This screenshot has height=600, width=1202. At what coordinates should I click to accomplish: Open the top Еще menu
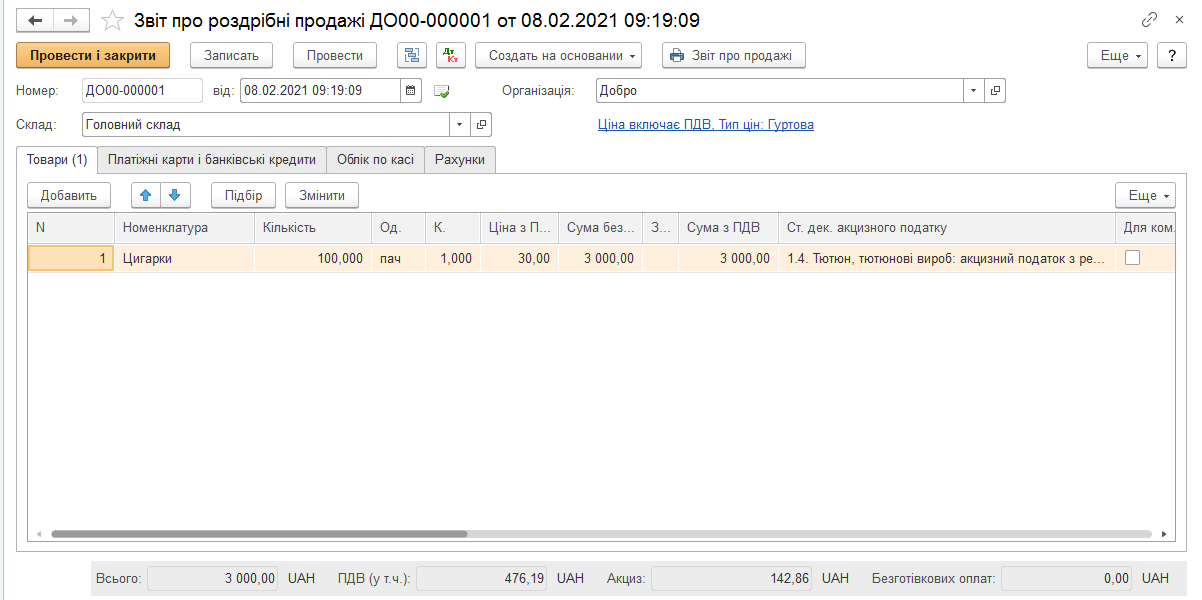coord(1119,56)
